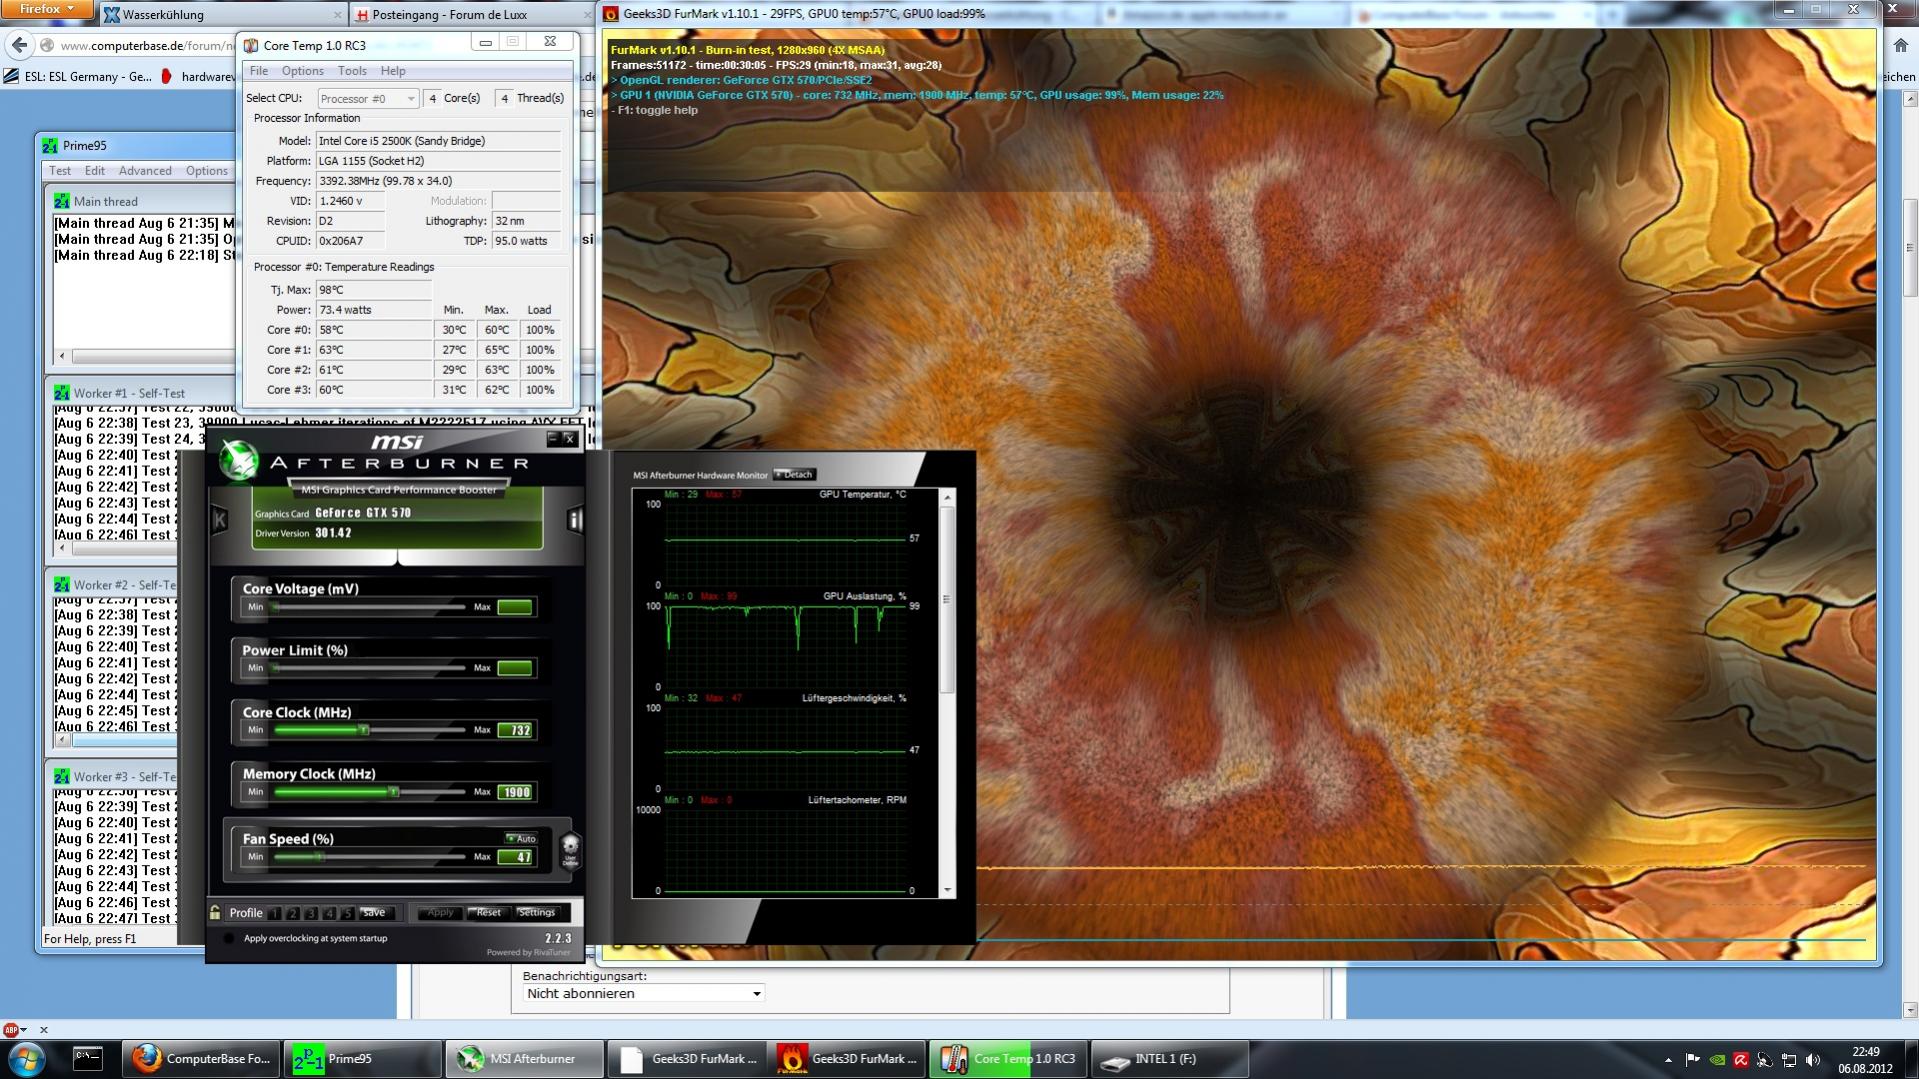Click the Worker #2 window icon in Prime95

point(62,585)
